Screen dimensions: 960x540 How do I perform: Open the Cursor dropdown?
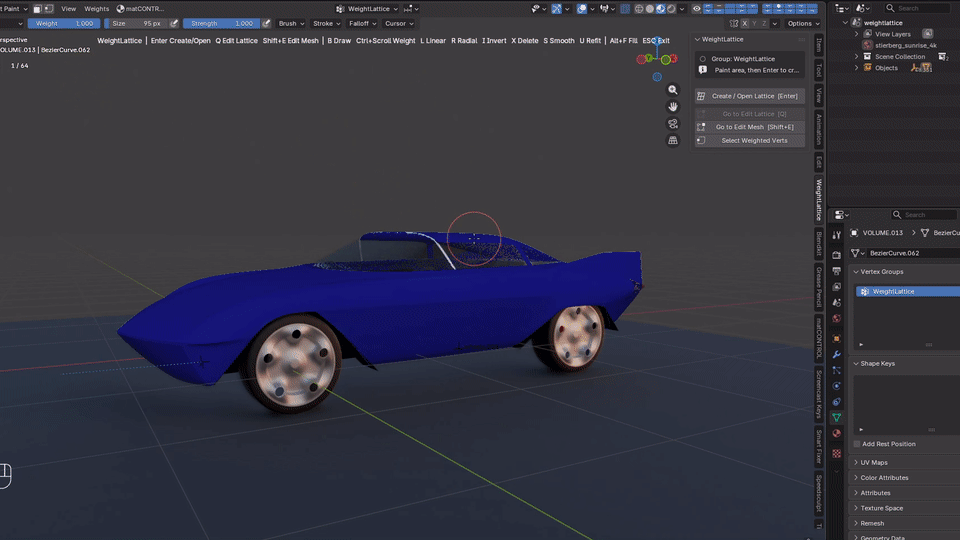point(399,23)
